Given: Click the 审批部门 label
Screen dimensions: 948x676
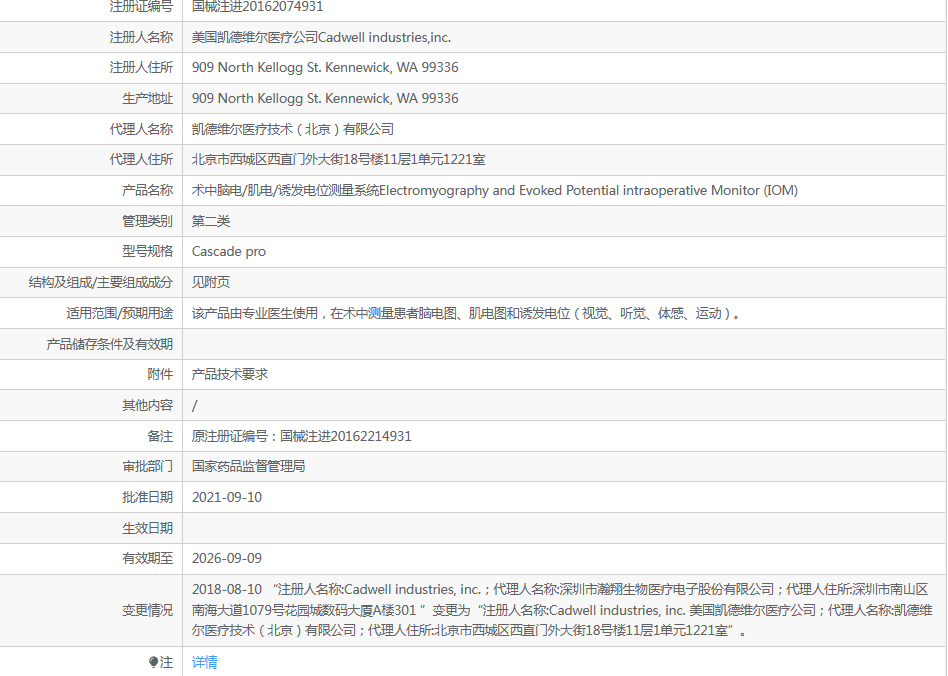Looking at the screenshot, I should click(148, 467).
